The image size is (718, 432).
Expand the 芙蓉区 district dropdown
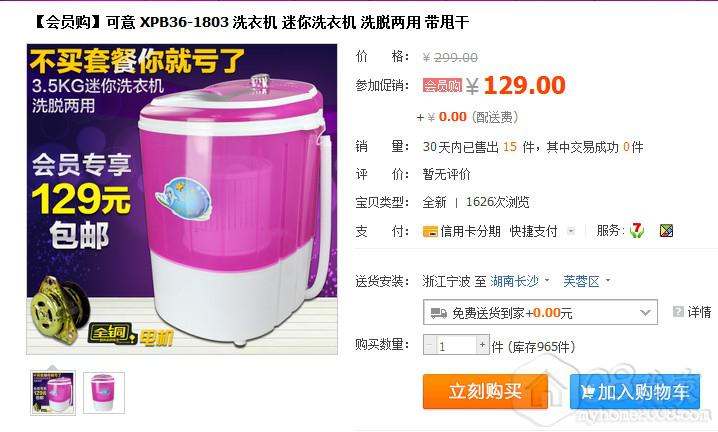point(608,280)
